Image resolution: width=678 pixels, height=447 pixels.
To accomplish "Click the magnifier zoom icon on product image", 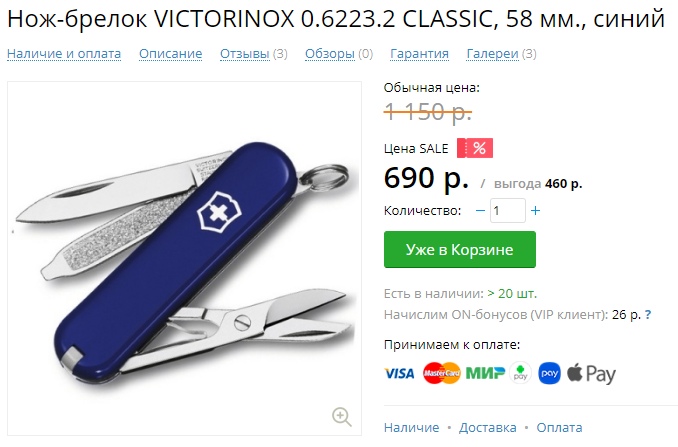I will click(342, 417).
